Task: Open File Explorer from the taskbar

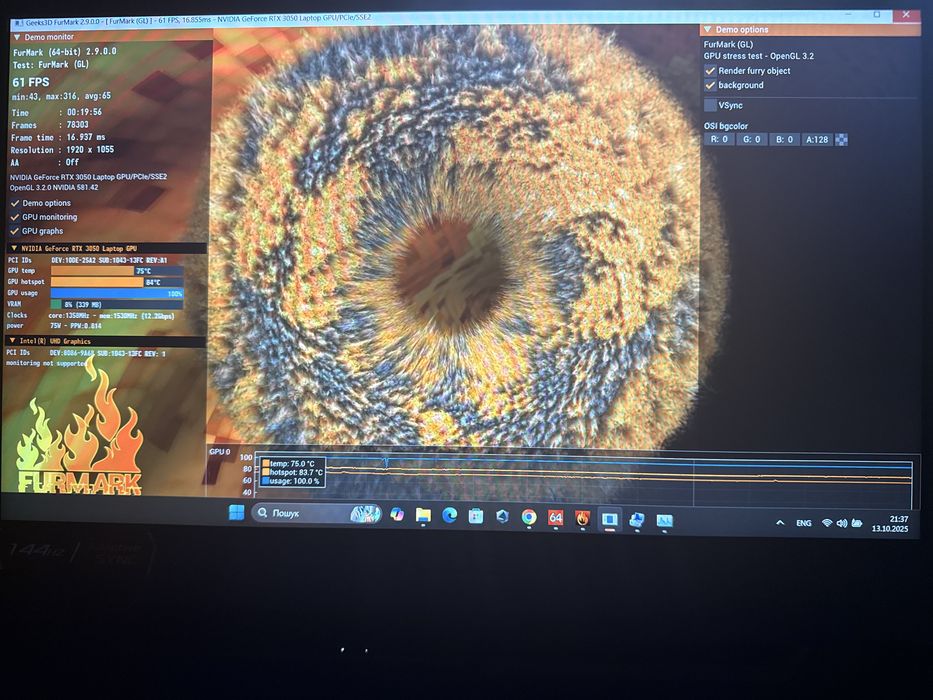Action: [423, 515]
